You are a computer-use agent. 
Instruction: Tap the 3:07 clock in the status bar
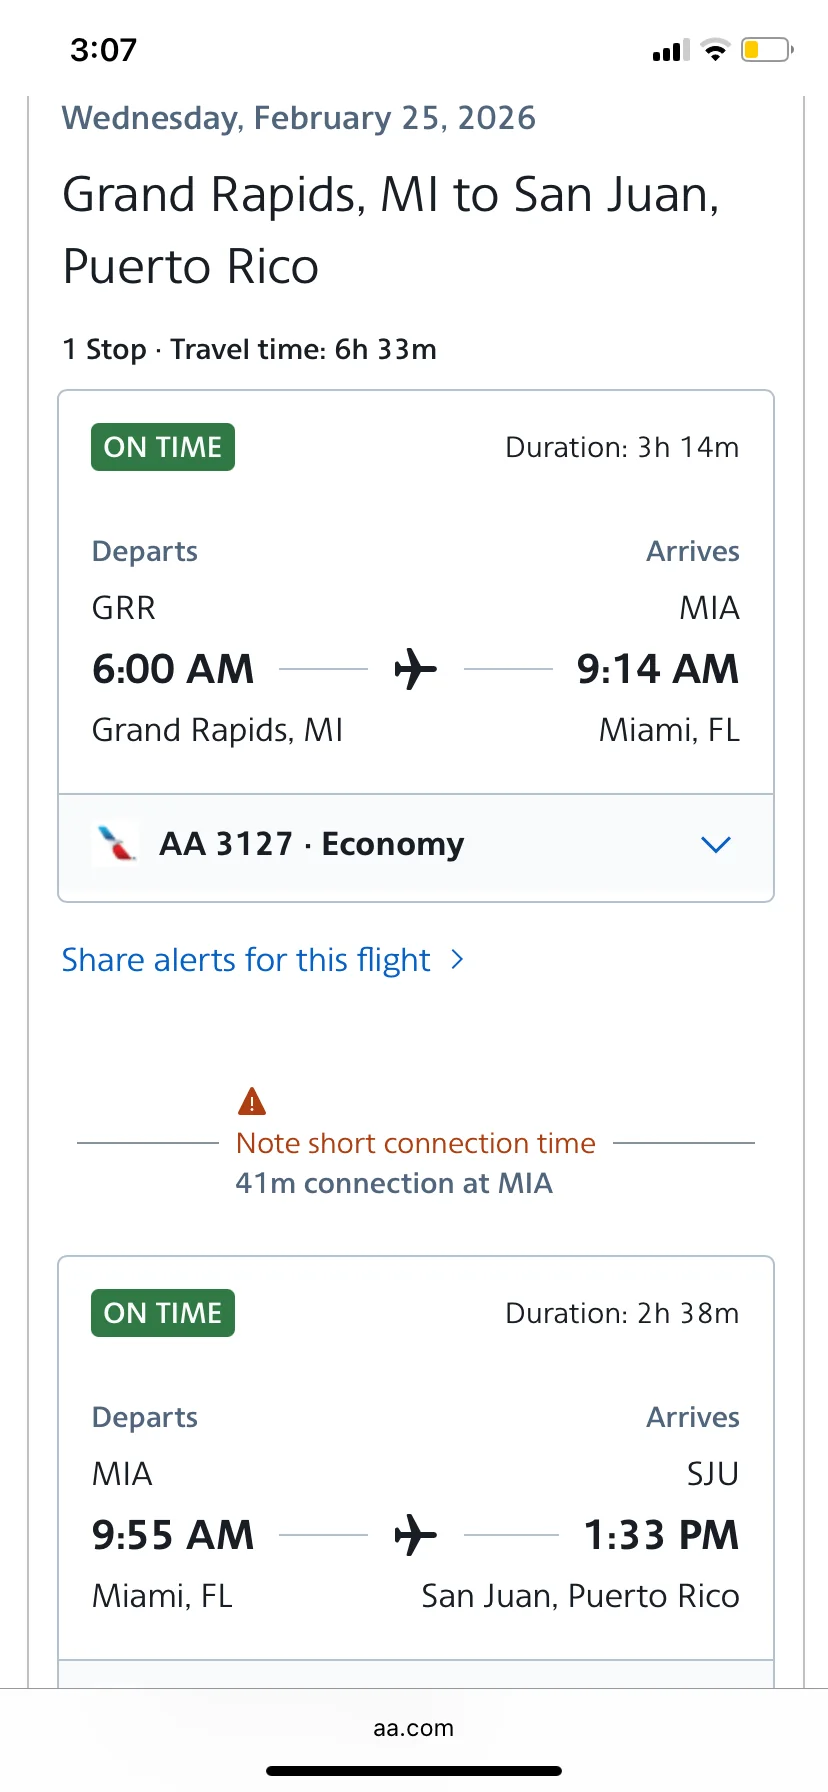coord(103,50)
